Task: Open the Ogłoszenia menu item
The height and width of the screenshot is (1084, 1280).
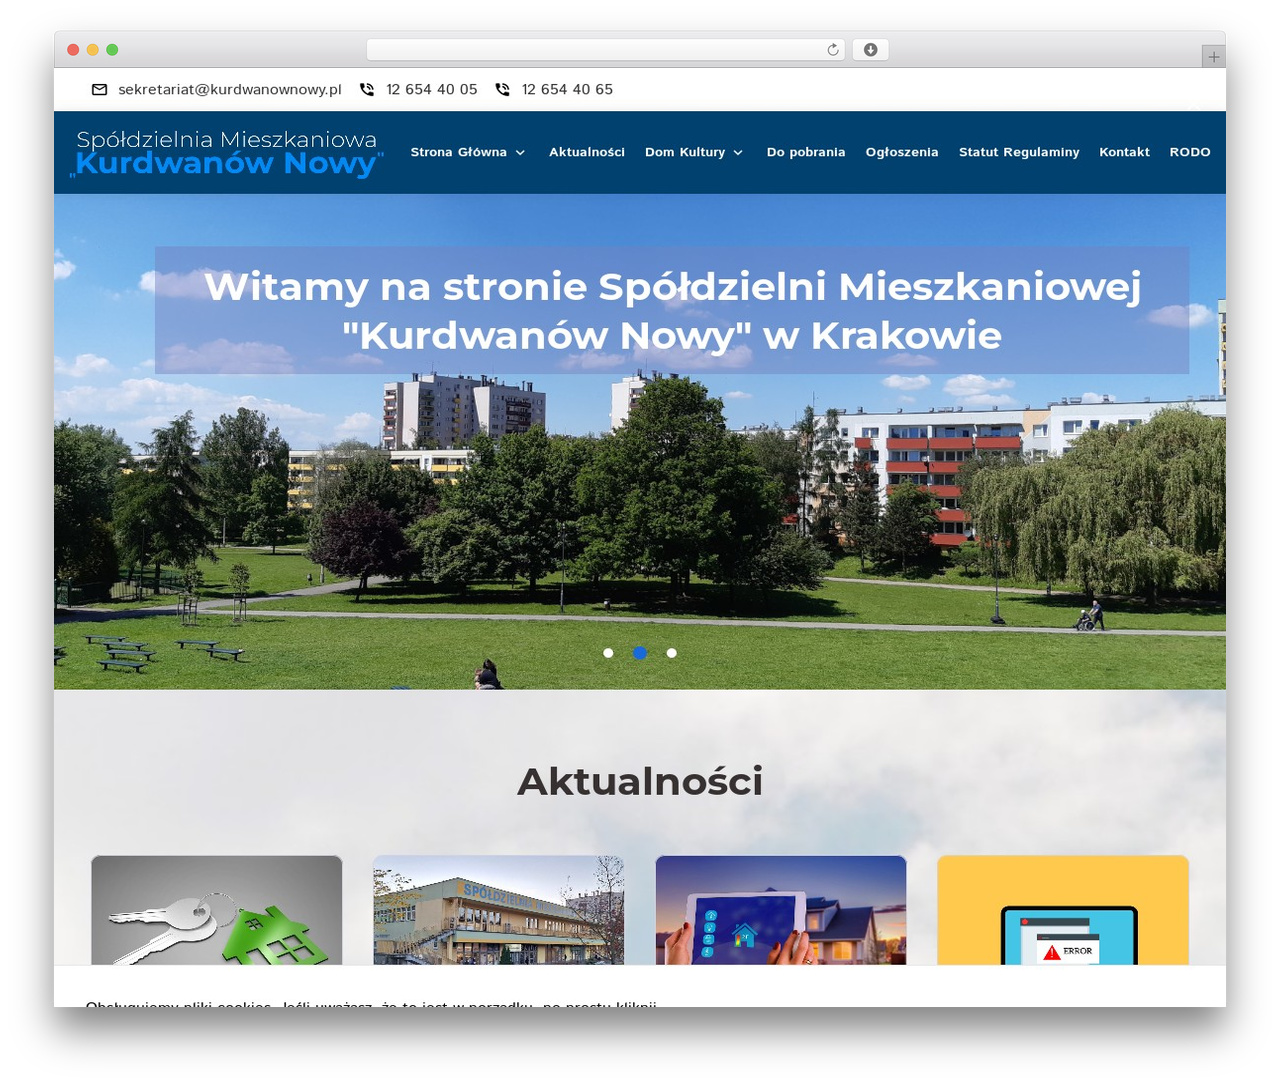Action: point(902,152)
